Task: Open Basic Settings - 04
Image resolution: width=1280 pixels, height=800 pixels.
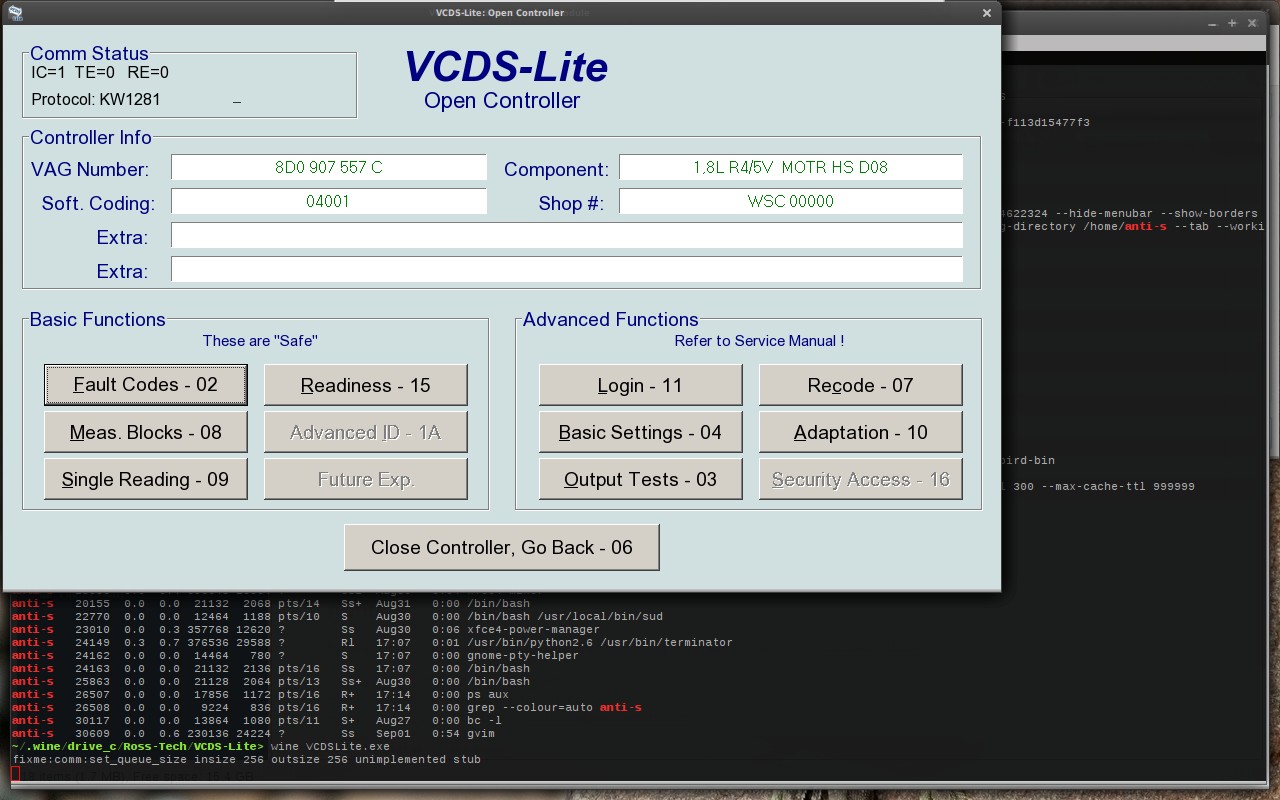Action: pyautogui.click(x=641, y=432)
